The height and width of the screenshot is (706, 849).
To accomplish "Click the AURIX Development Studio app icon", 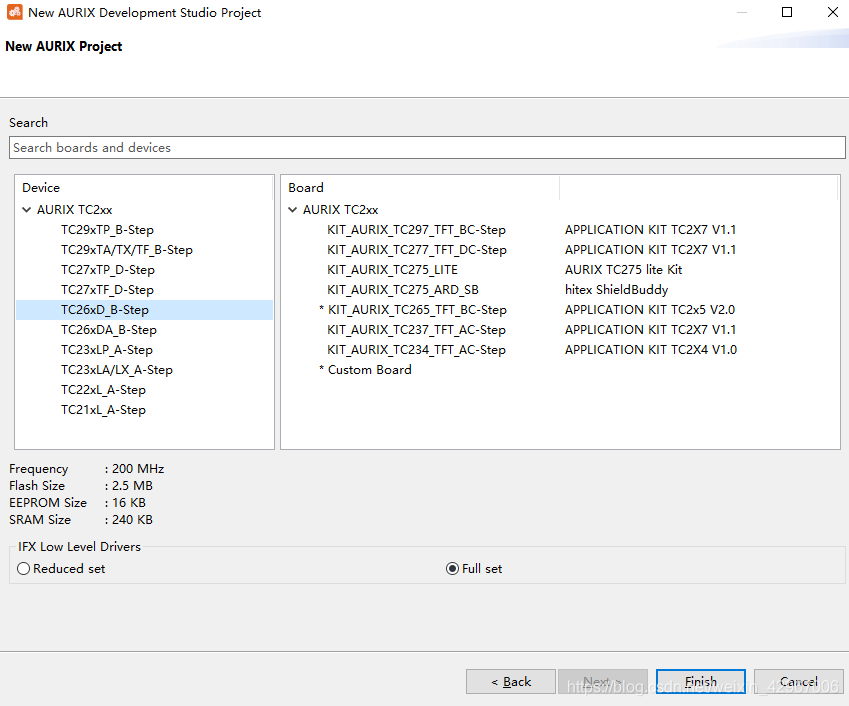I will [x=15, y=12].
